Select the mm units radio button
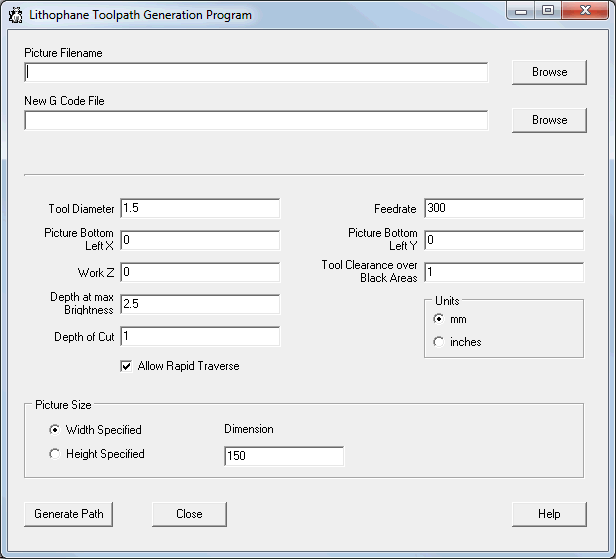This screenshot has height=559, width=616. [x=438, y=319]
